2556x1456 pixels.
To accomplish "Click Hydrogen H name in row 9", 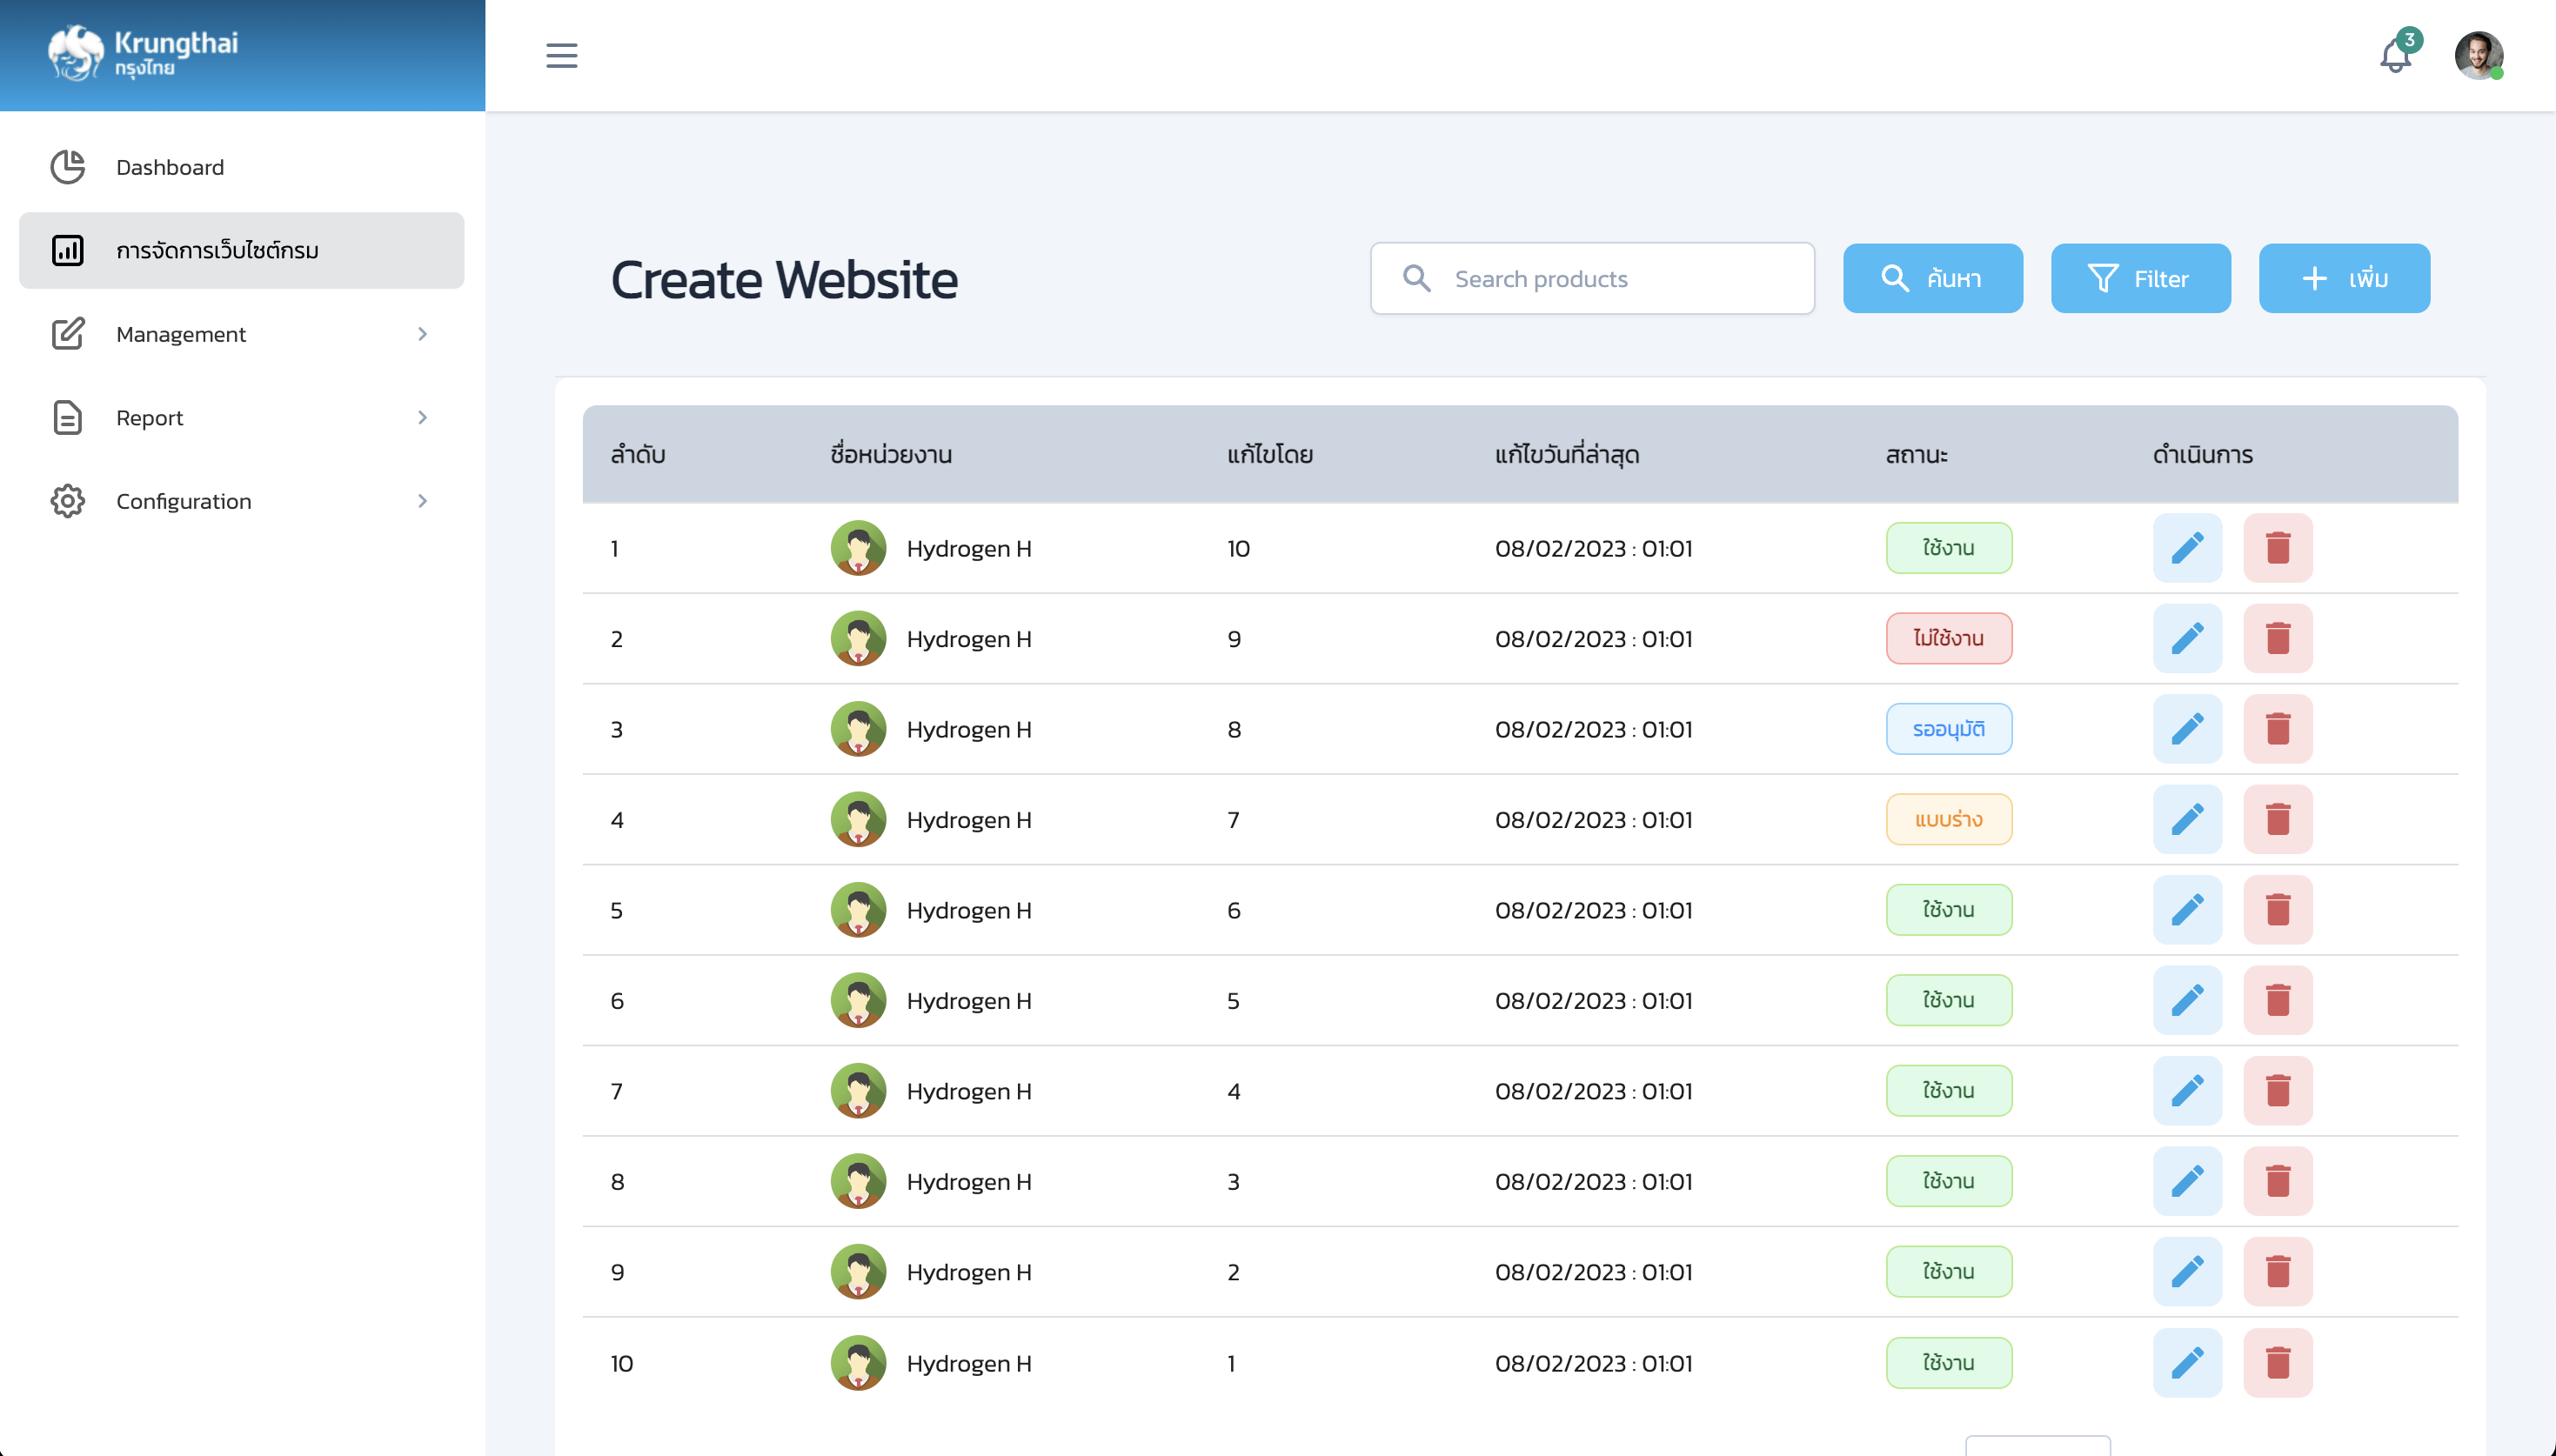I will pos(968,1272).
